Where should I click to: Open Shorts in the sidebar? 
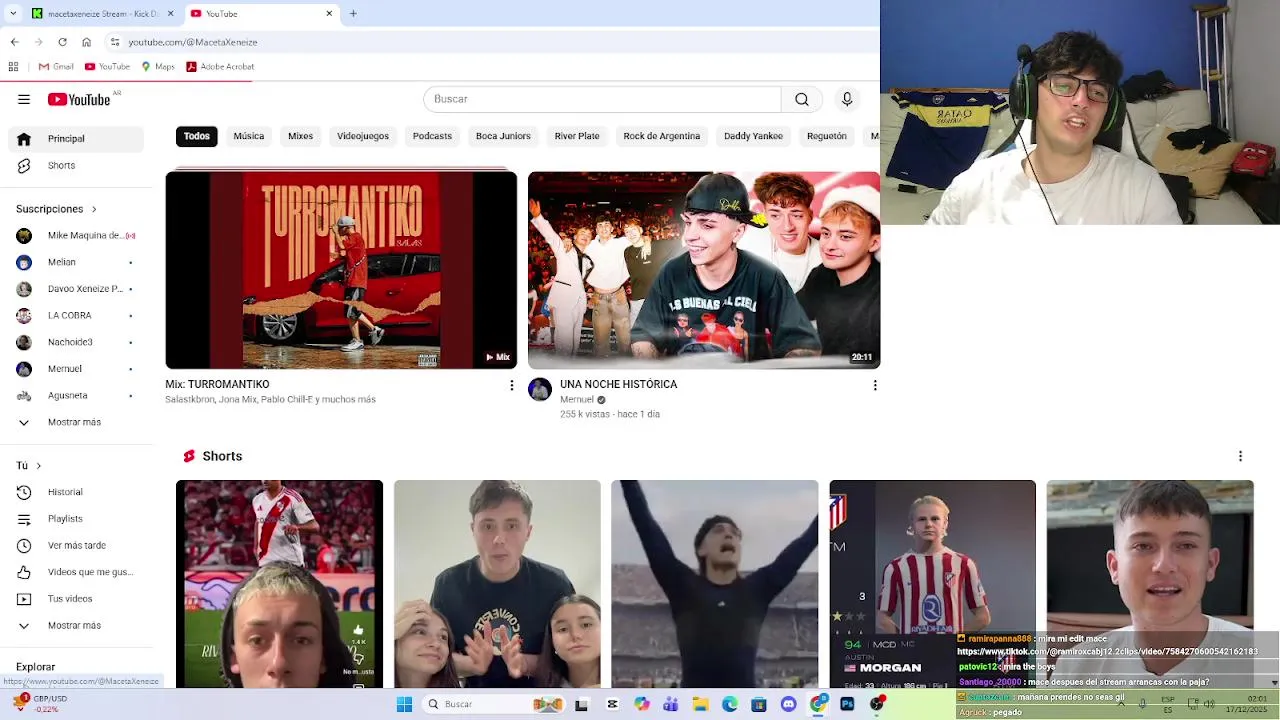[76, 166]
